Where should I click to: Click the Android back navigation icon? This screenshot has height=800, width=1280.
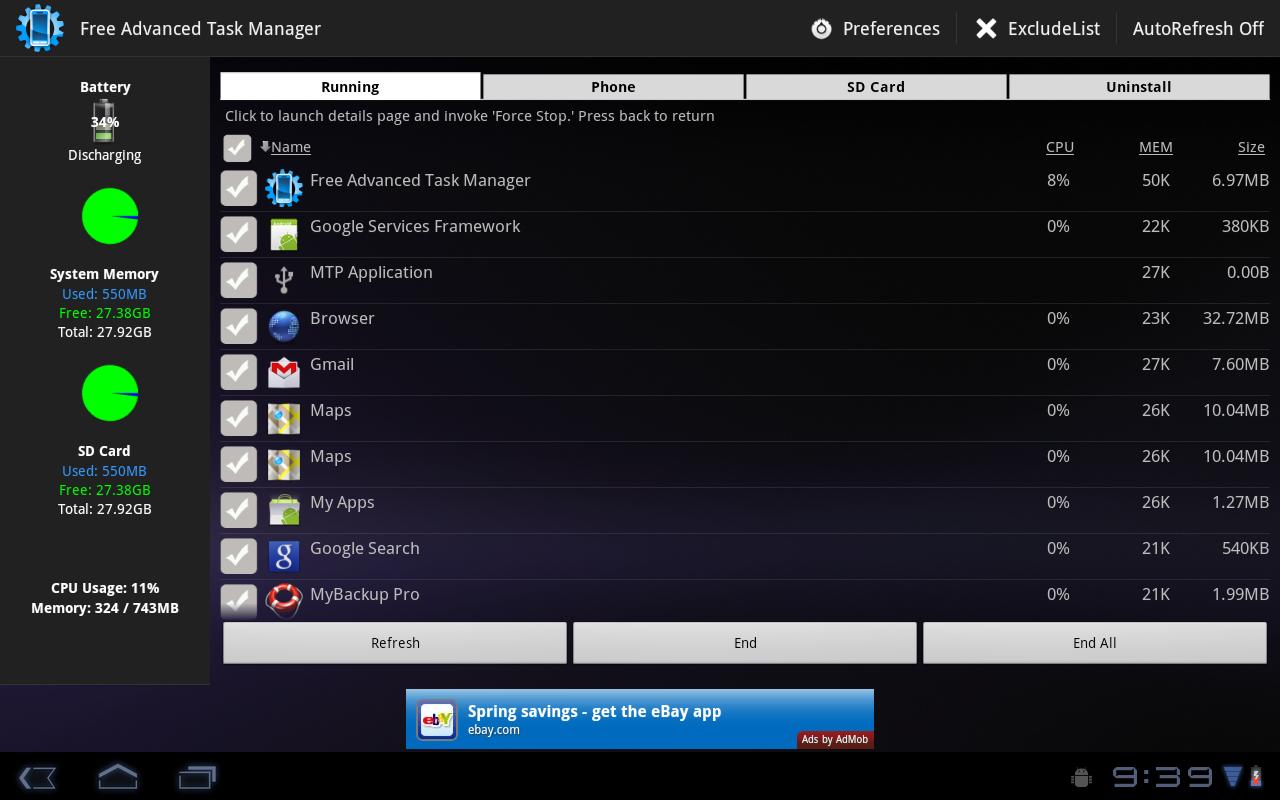point(37,777)
